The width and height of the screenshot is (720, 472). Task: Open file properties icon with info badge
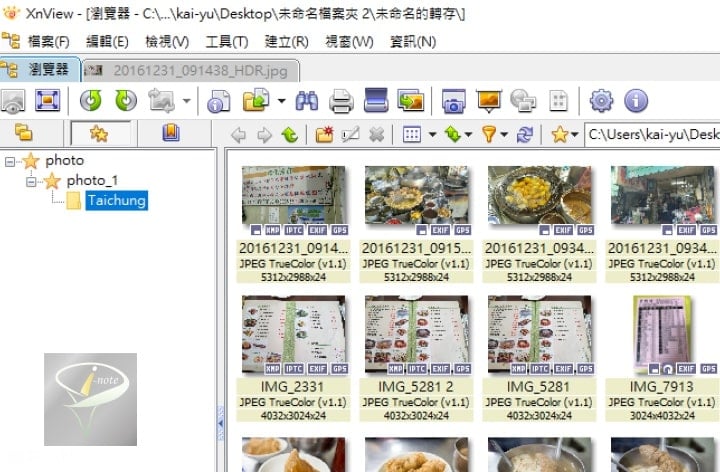pos(219,101)
